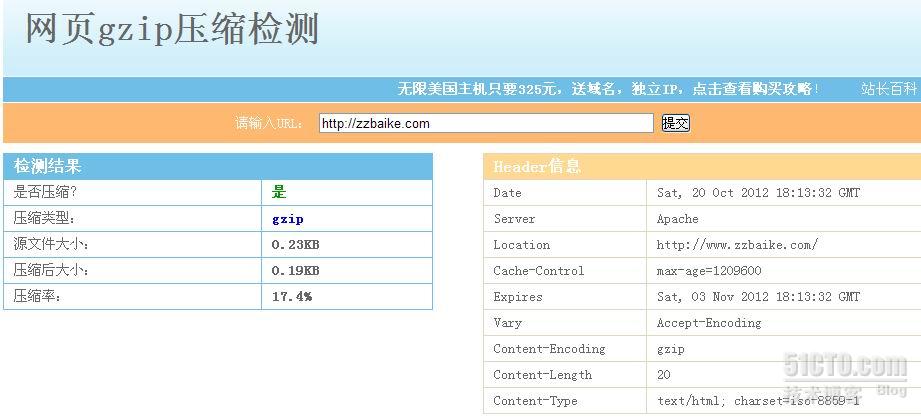
Task: Select the 检测结果 table header
Action: pyautogui.click(x=218, y=167)
